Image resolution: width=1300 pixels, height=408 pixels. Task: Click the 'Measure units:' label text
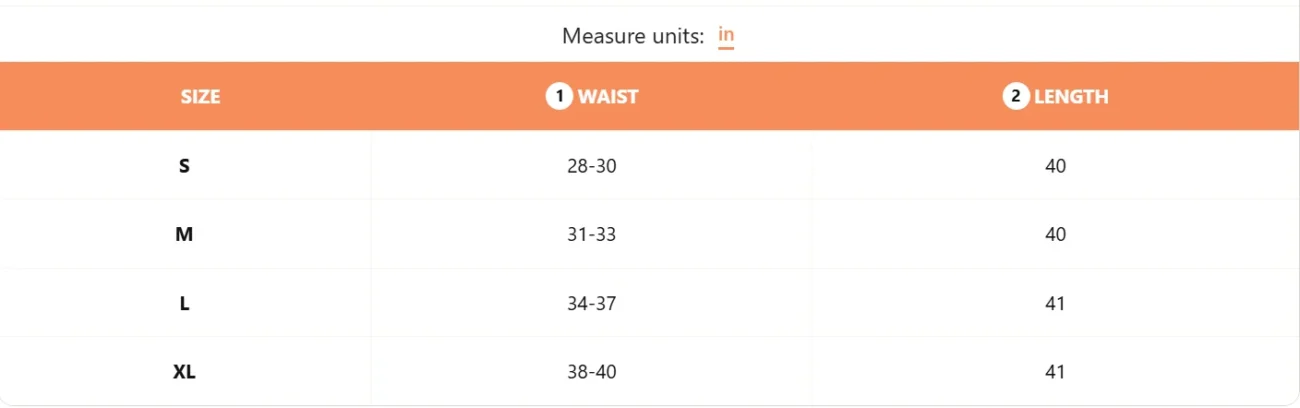(x=633, y=36)
